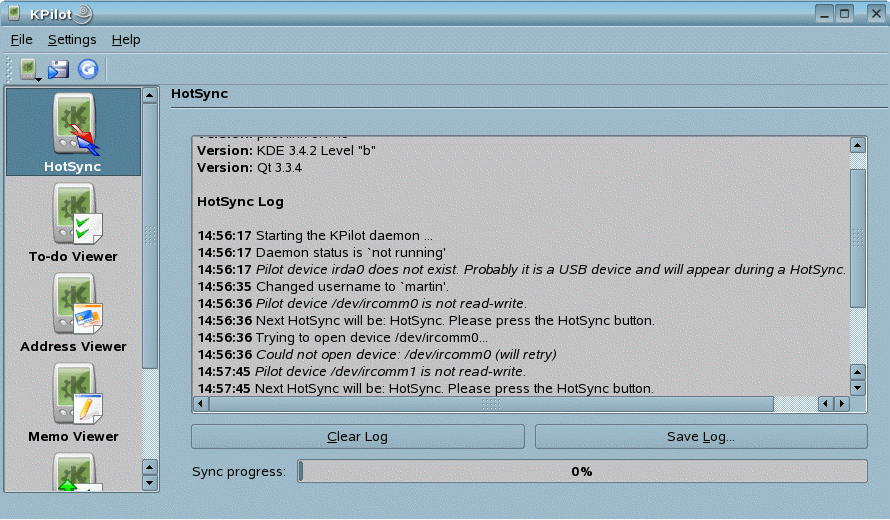Click the blue circular arrow toolbar icon
890x520 pixels.
(88, 69)
